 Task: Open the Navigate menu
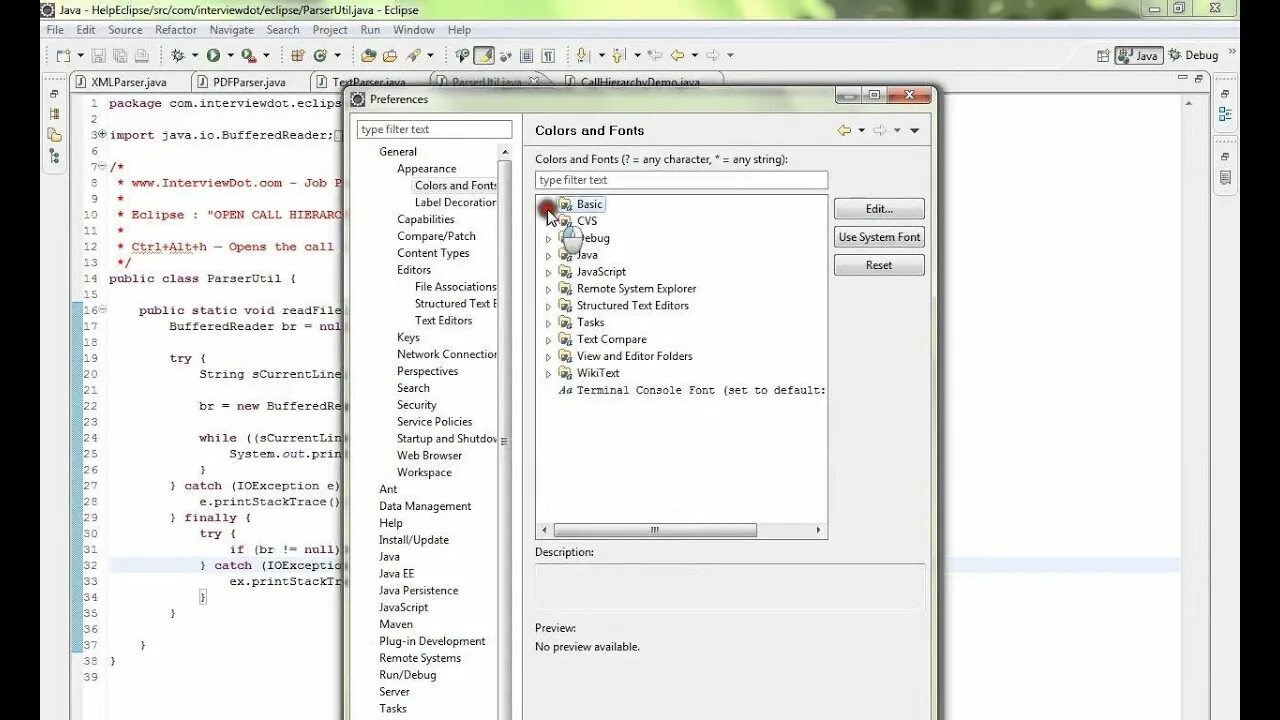click(x=232, y=30)
